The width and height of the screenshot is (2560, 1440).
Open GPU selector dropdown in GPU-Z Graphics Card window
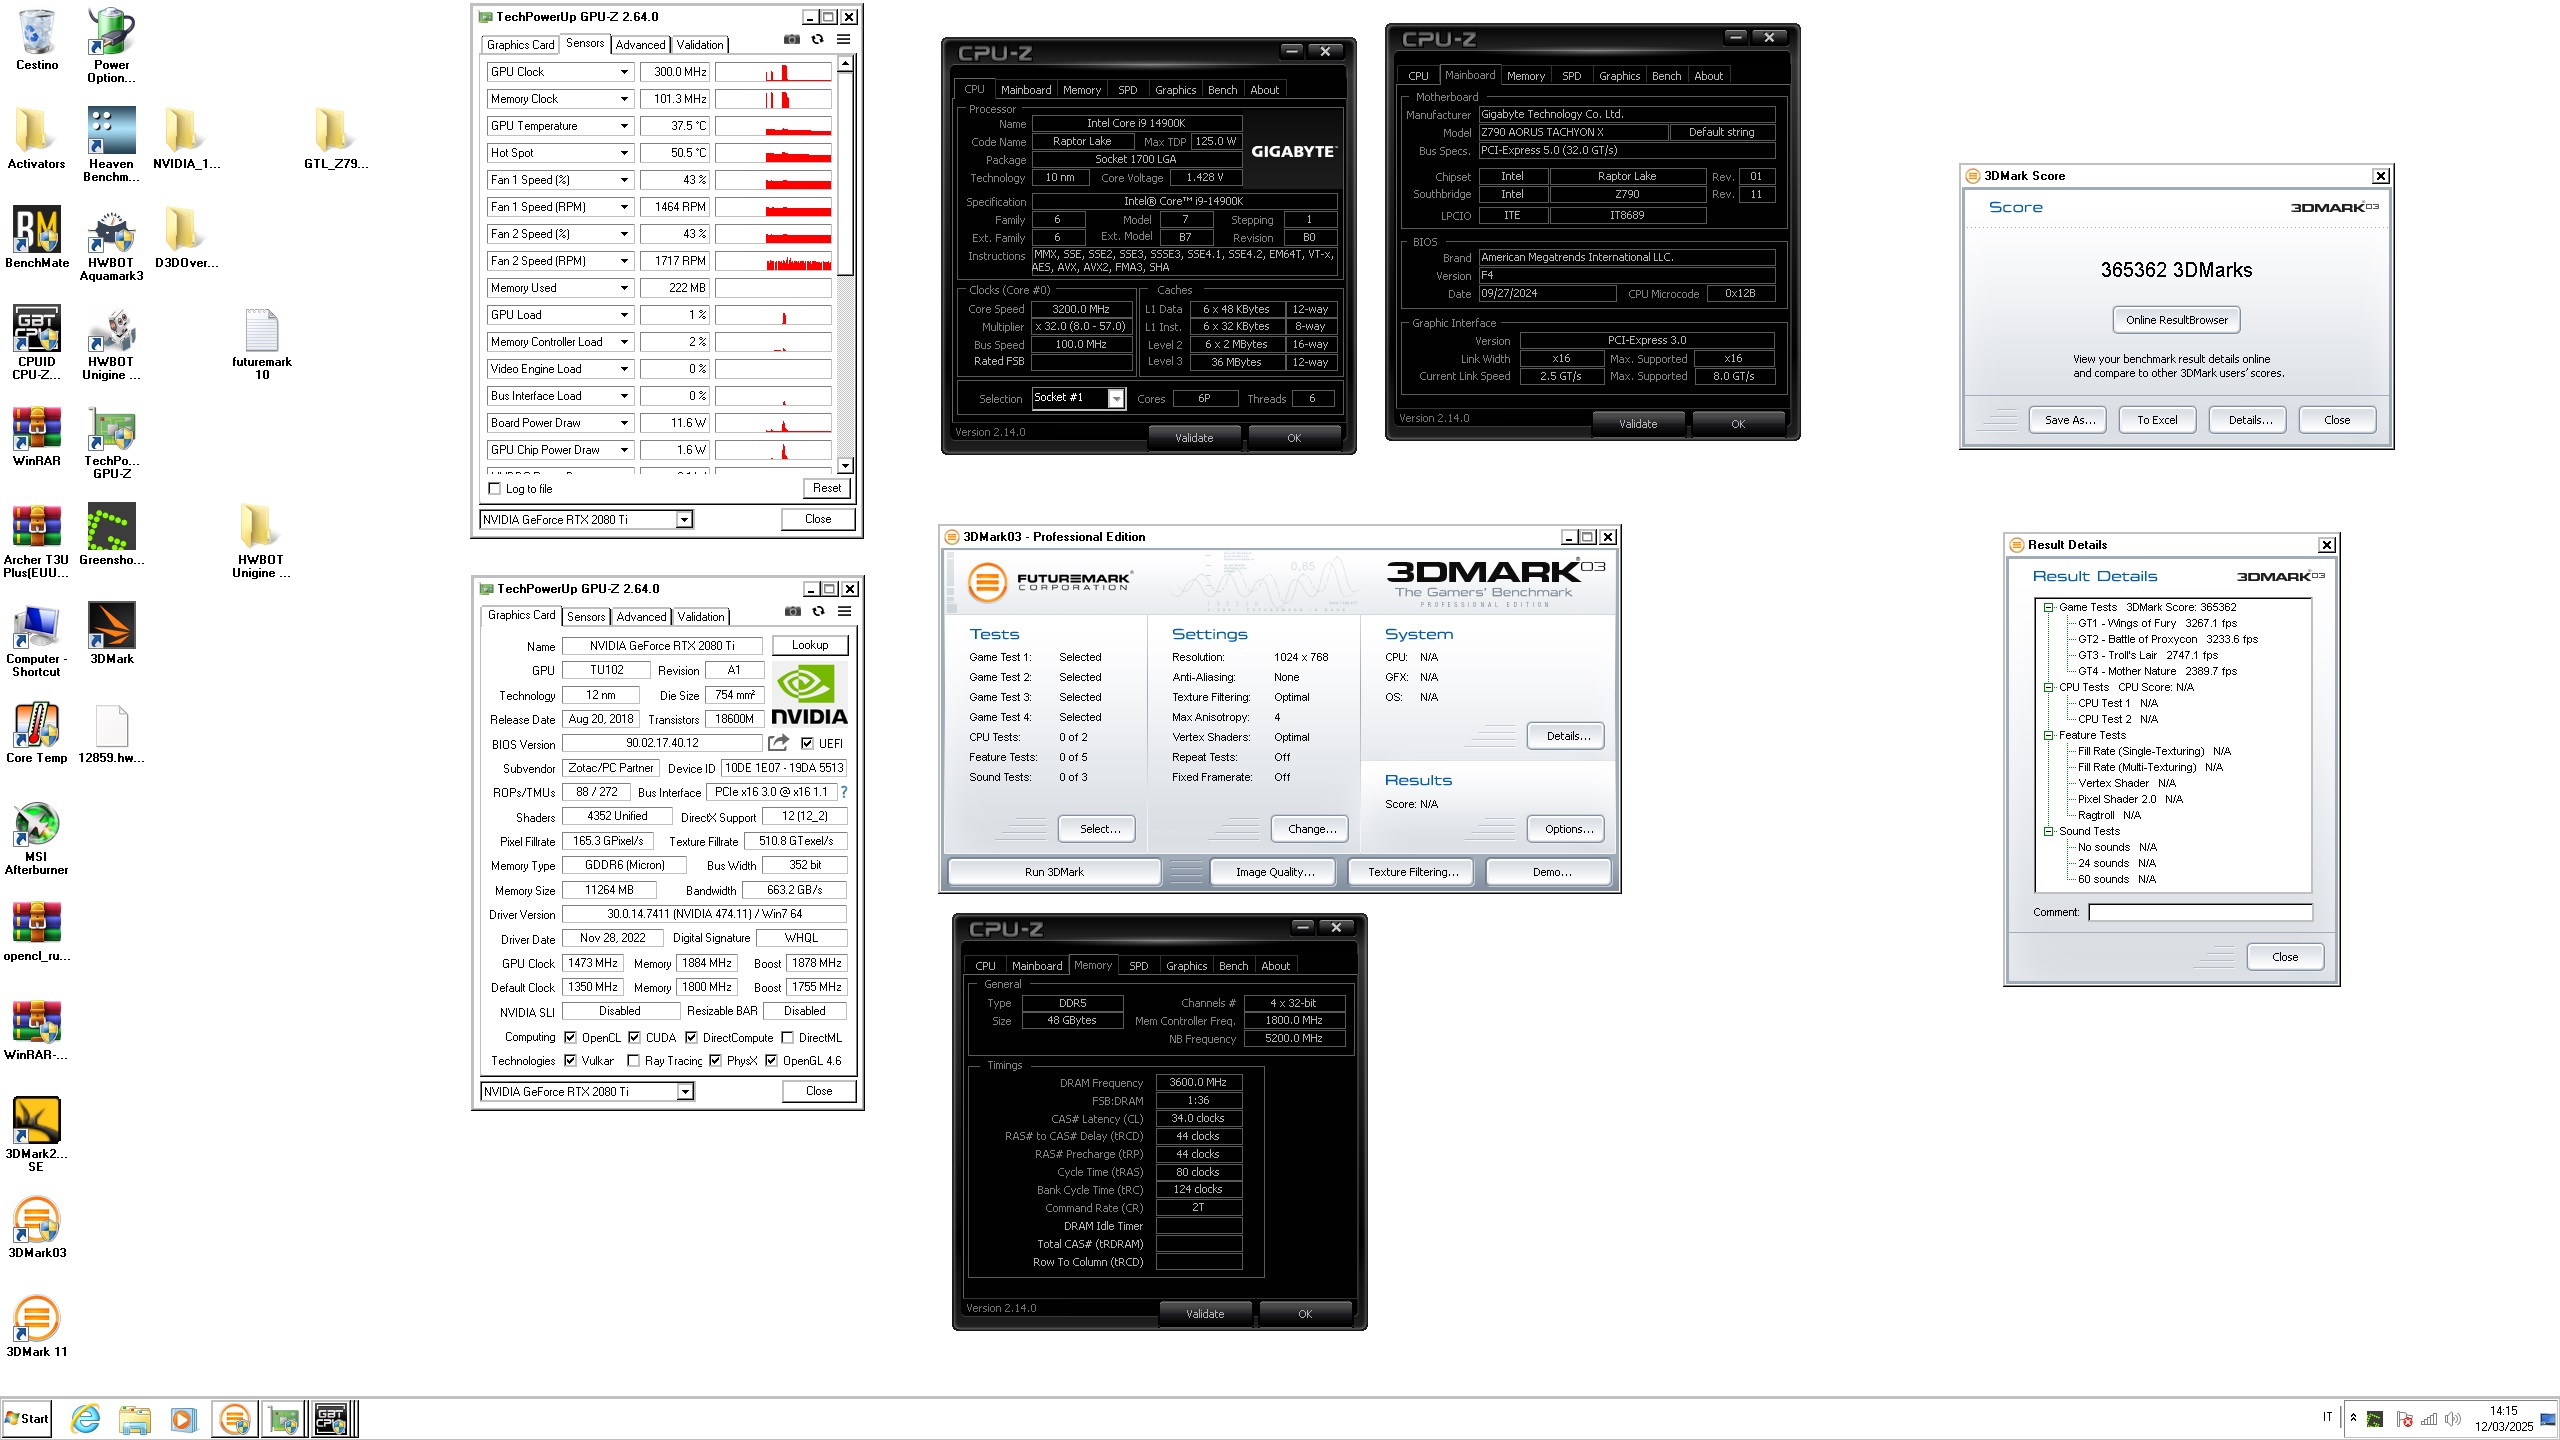coord(685,1091)
